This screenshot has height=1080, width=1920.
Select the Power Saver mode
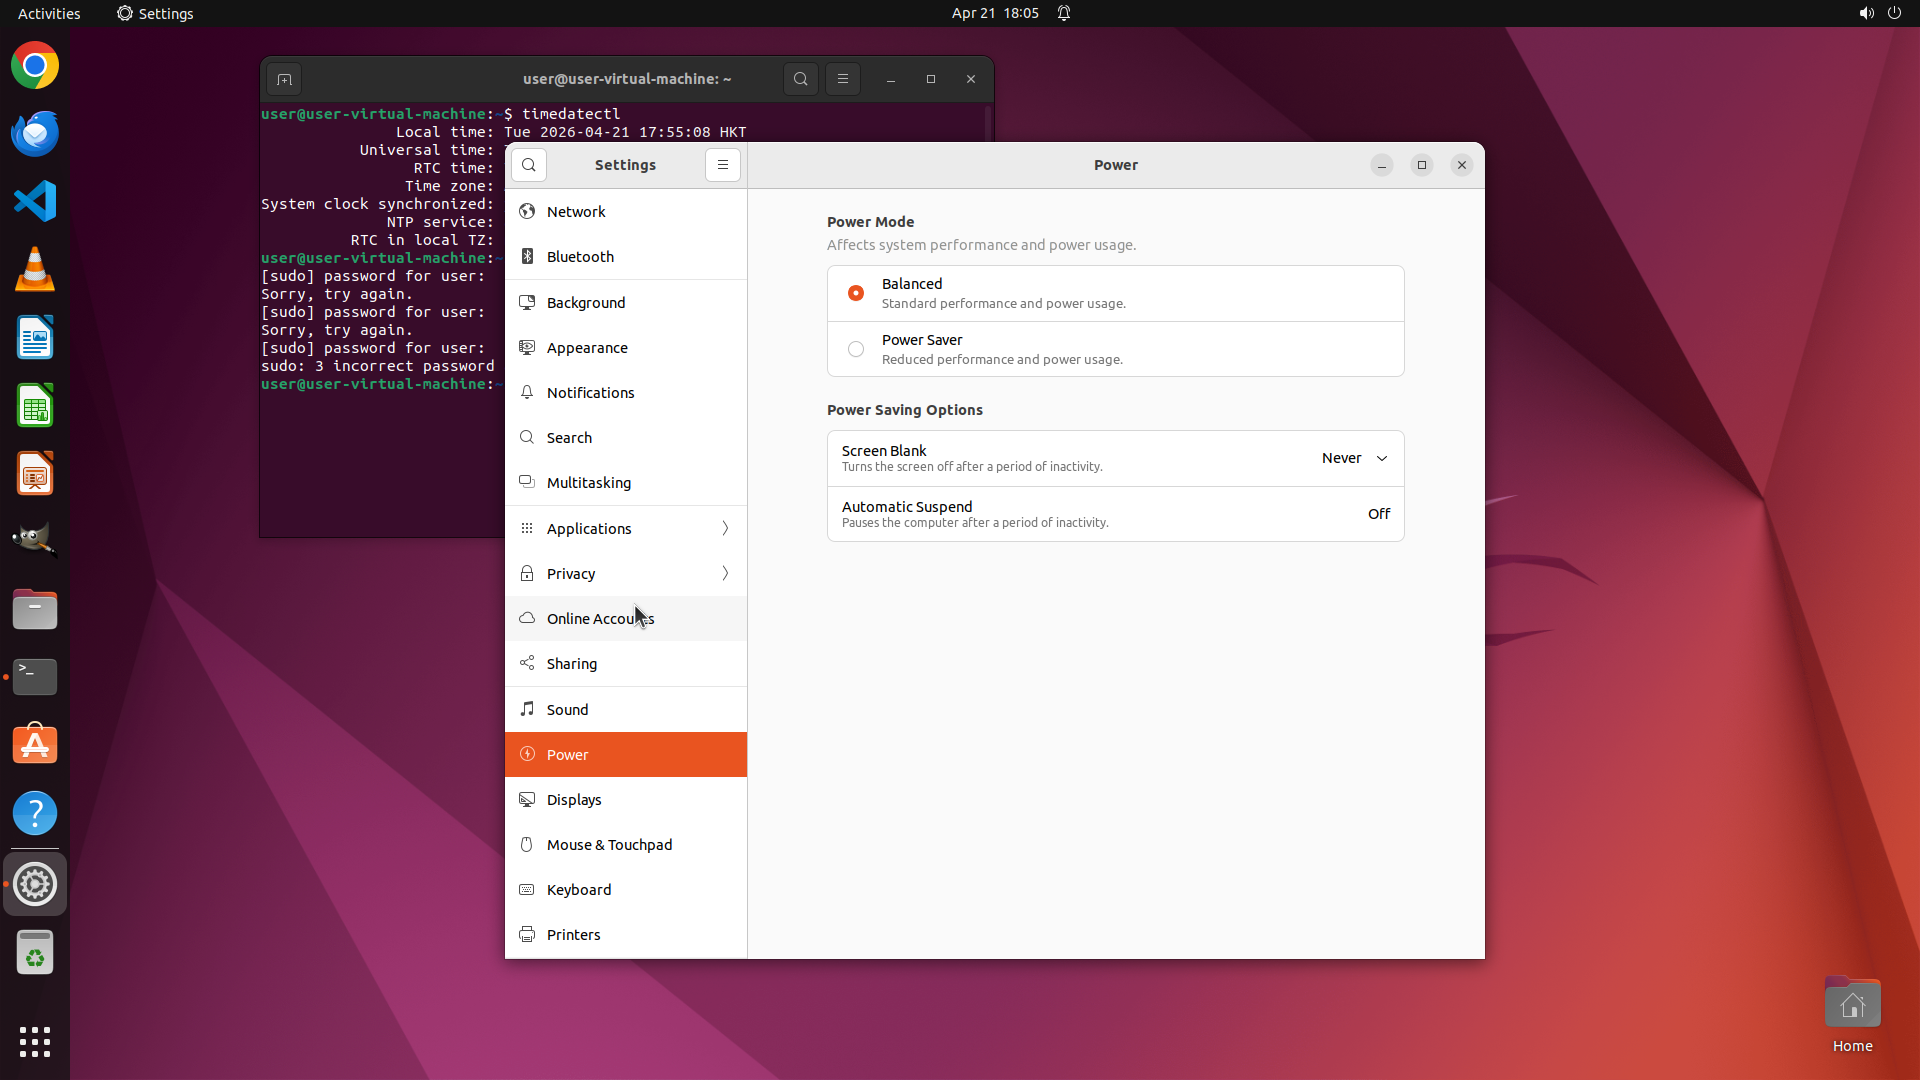point(856,349)
